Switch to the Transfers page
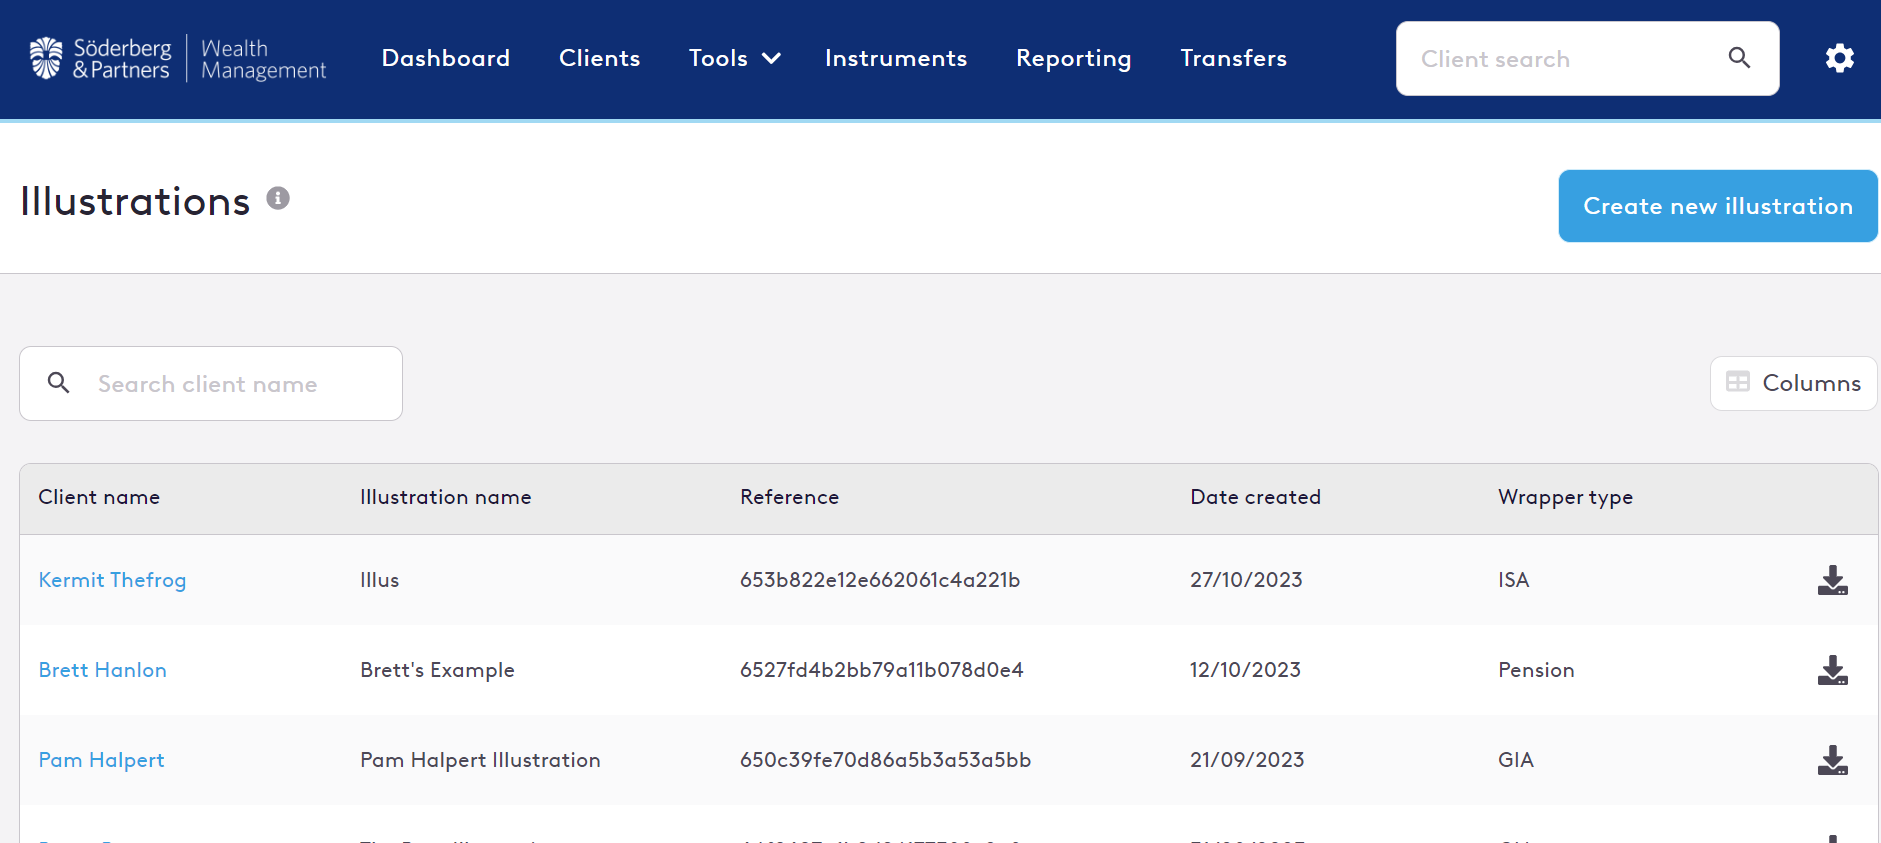Viewport: 1881px width, 843px height. click(x=1233, y=58)
